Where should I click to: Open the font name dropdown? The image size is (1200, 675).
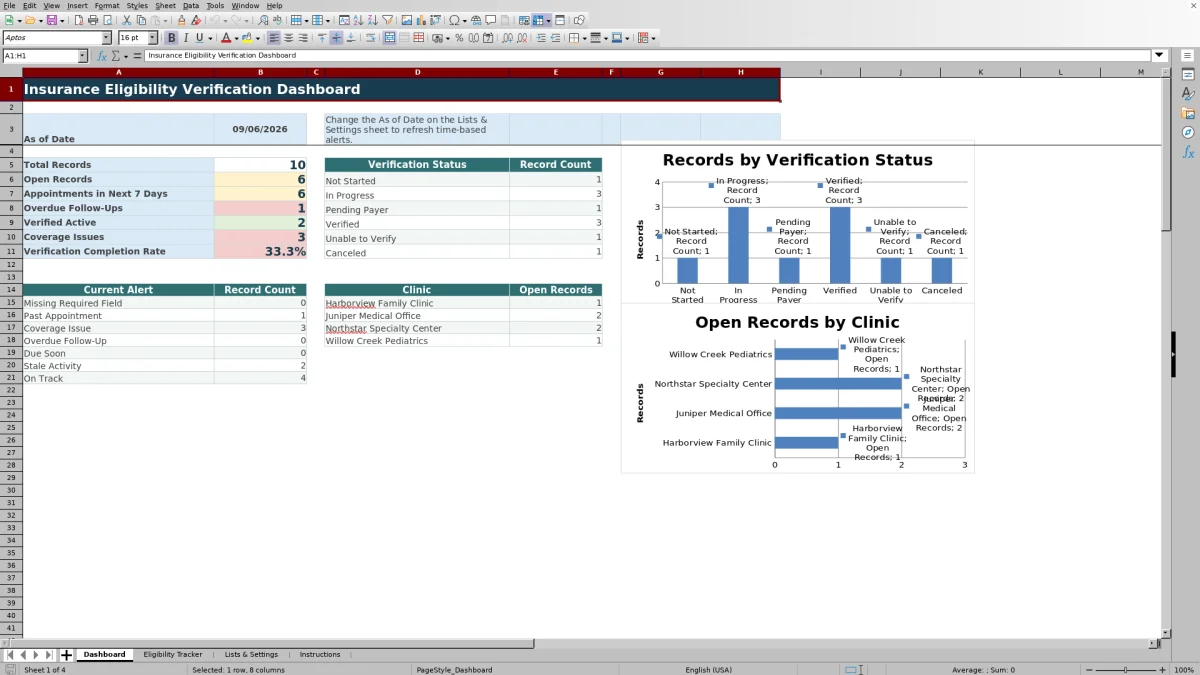(x=106, y=38)
